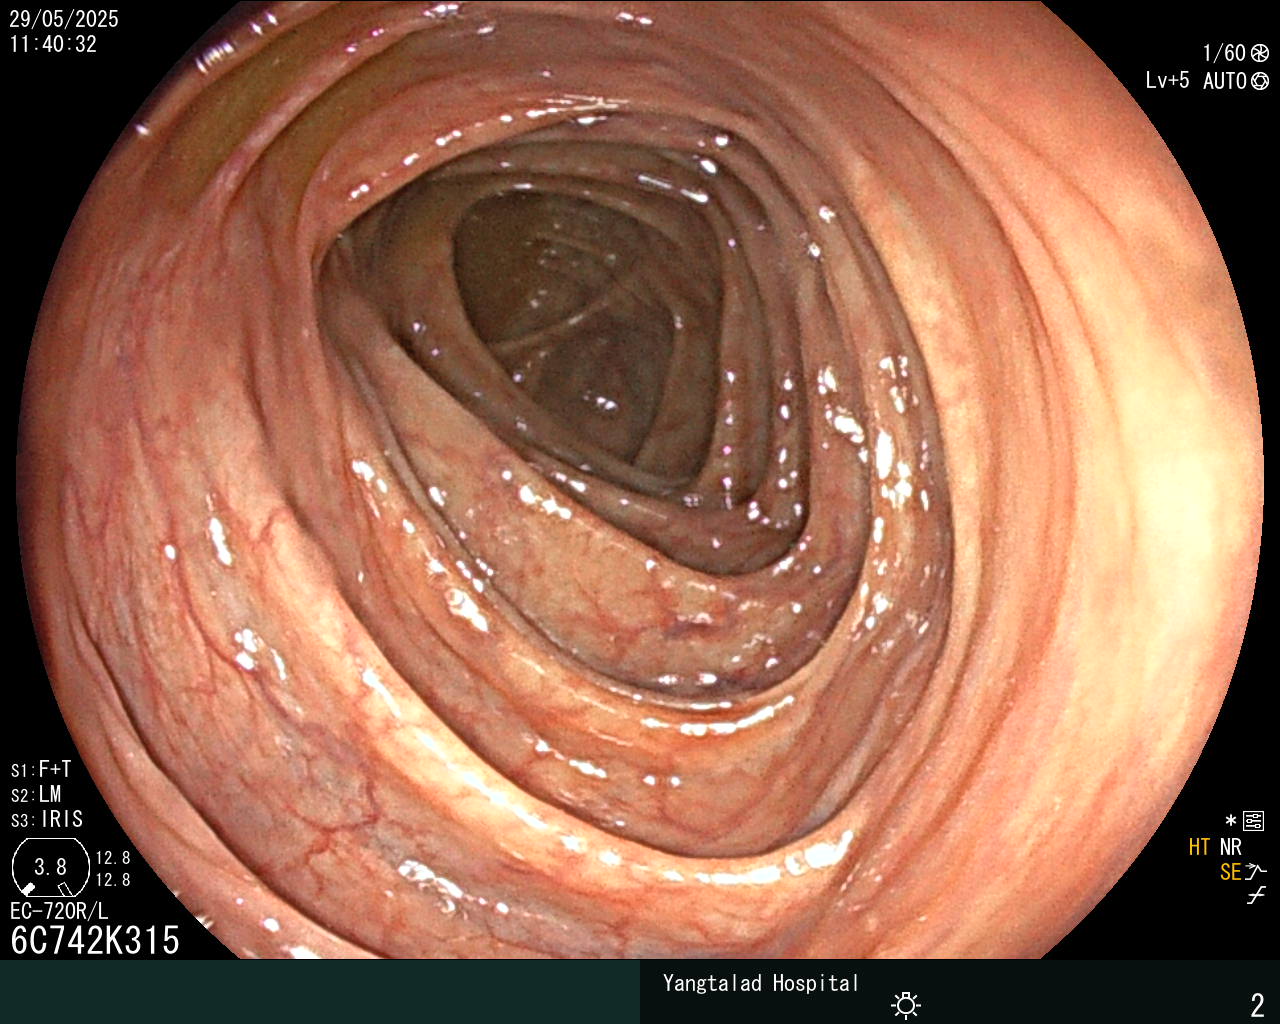
Task: Click the lower 12.8 value
Action: [113, 880]
